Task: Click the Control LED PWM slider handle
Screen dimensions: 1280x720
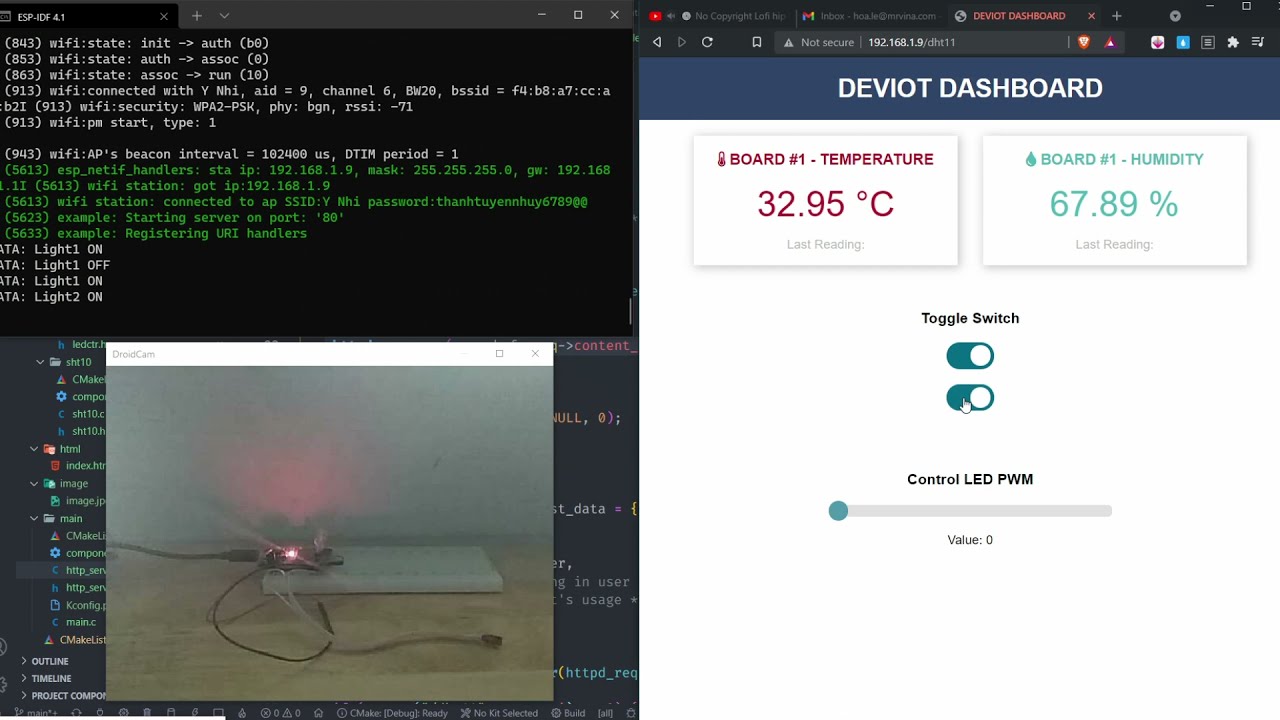Action: (x=838, y=511)
